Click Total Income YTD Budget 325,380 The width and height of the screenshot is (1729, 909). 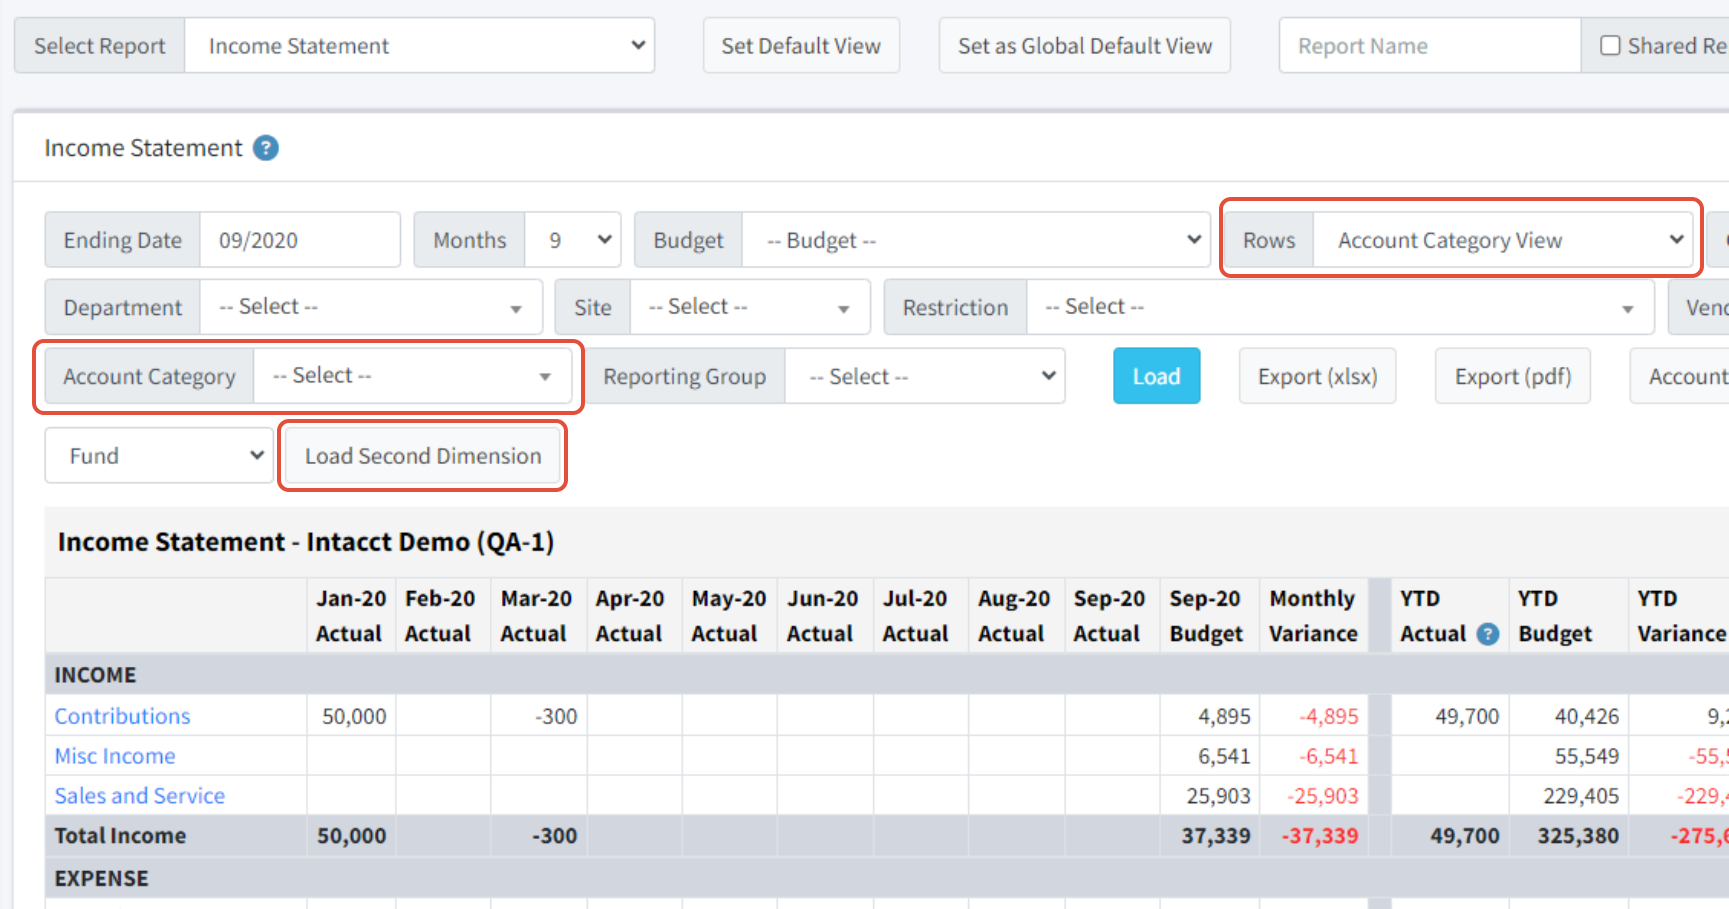click(1578, 836)
